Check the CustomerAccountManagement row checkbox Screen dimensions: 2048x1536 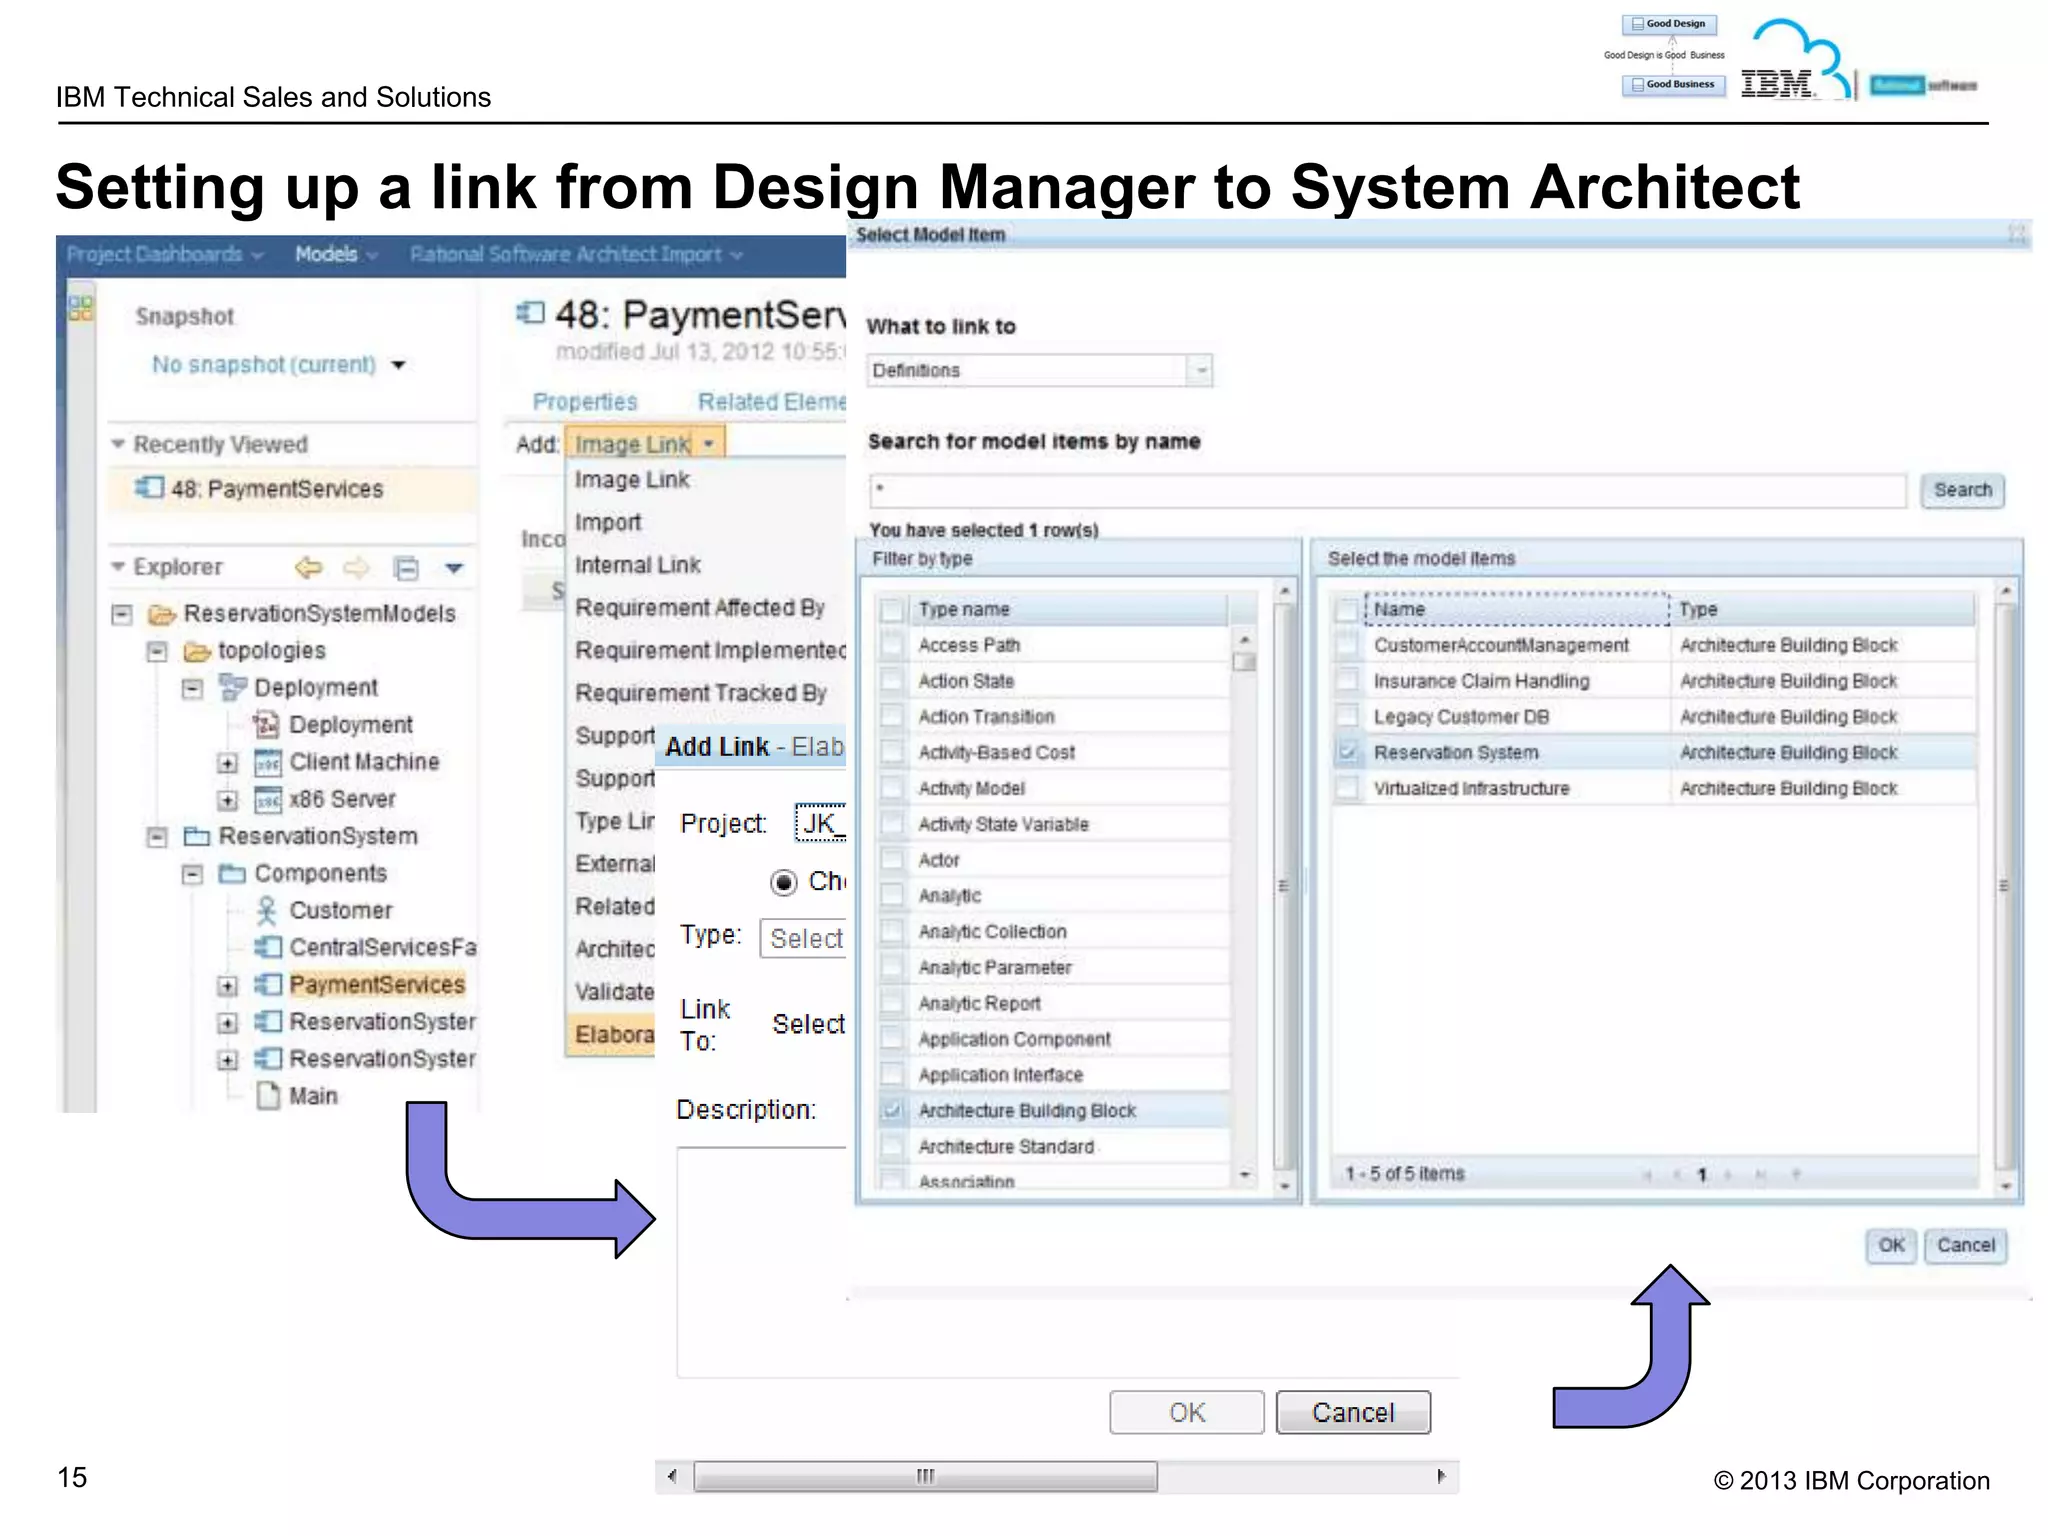point(1348,646)
